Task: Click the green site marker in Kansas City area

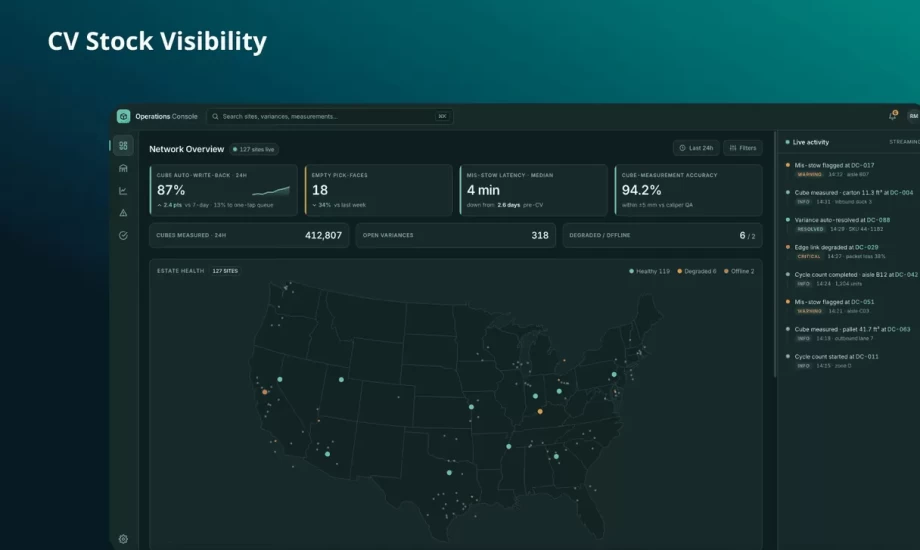Action: coord(471,407)
